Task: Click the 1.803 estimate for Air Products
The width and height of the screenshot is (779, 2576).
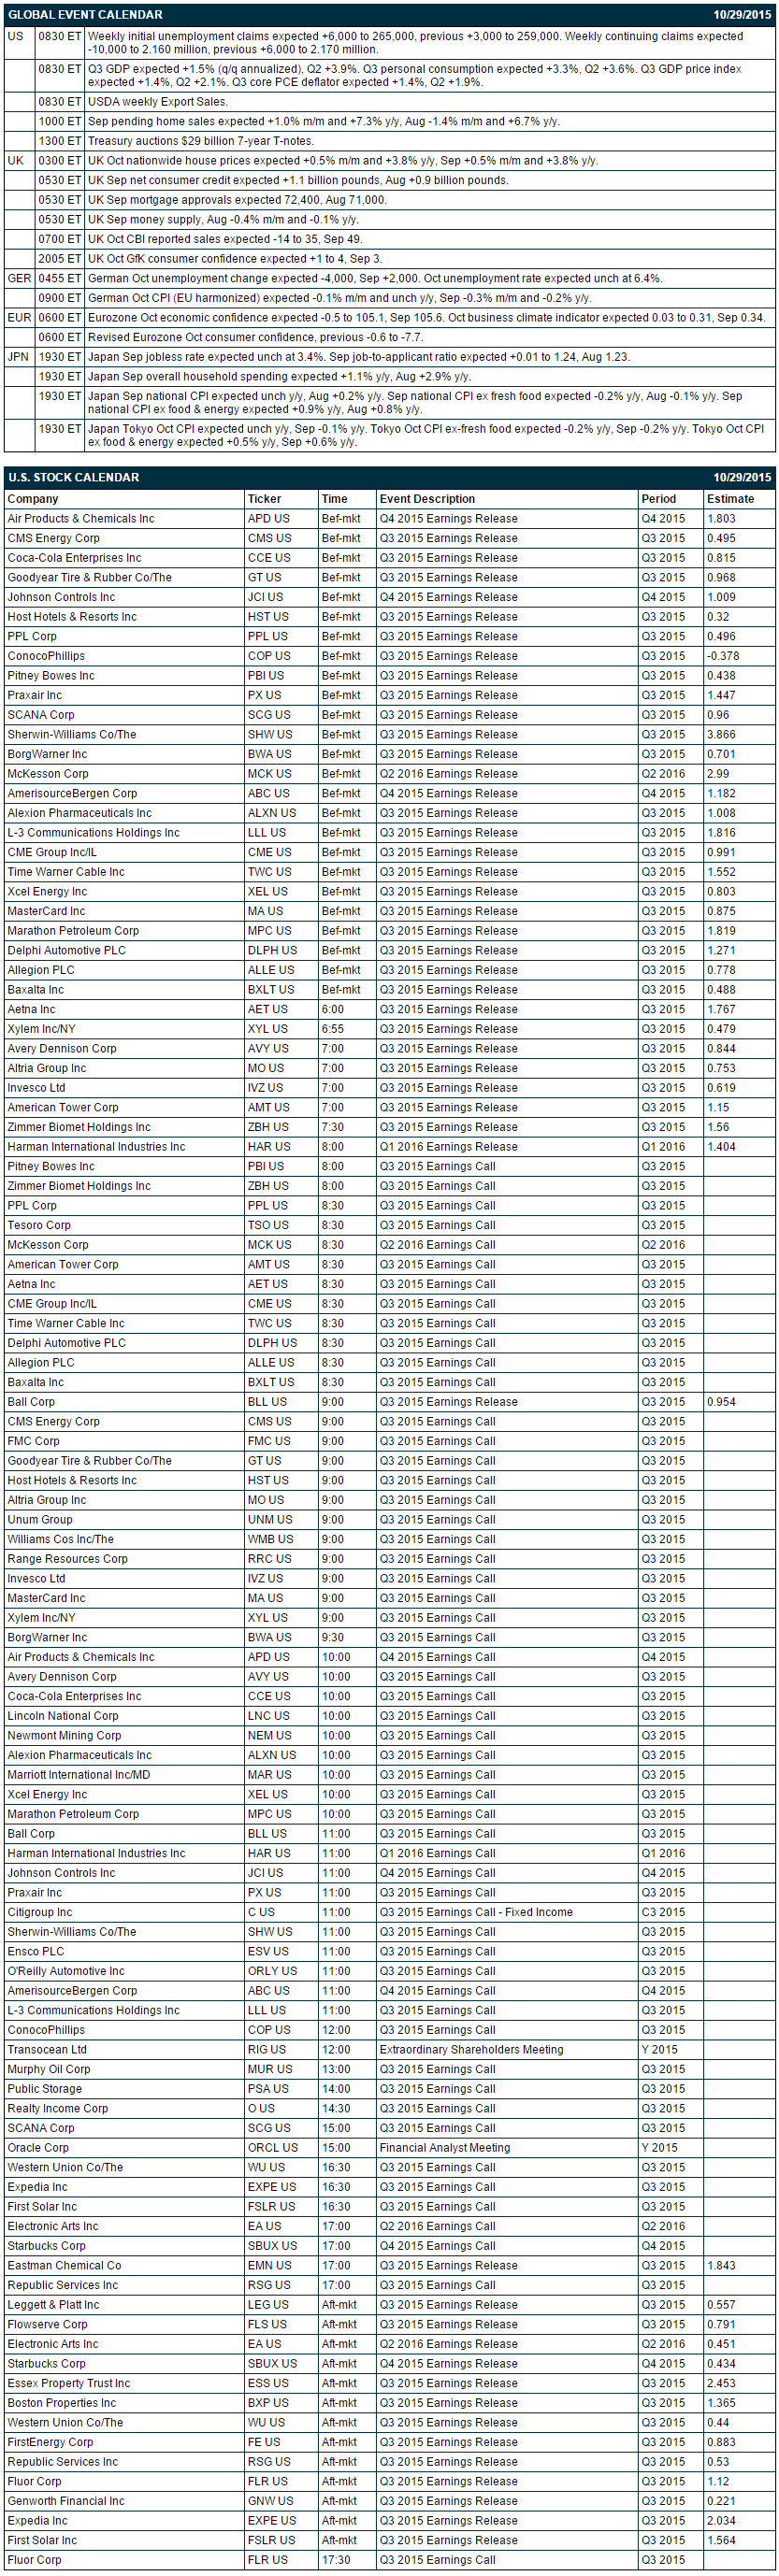Action: pyautogui.click(x=721, y=519)
